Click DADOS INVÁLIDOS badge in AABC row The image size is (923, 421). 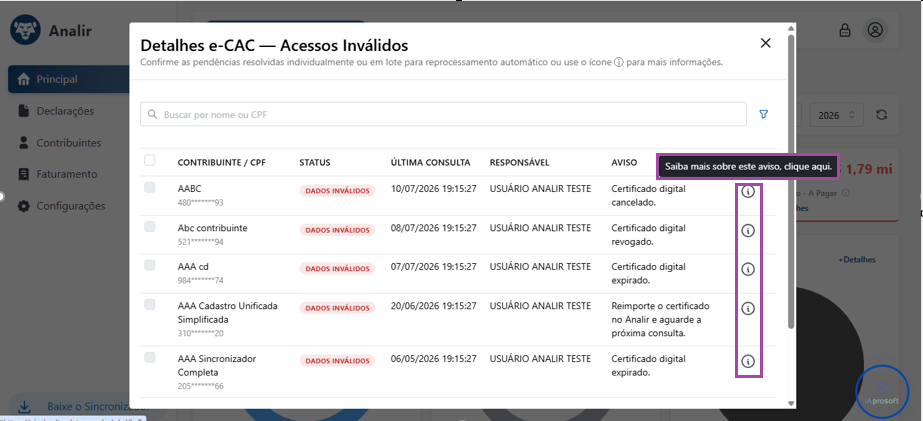point(337,191)
